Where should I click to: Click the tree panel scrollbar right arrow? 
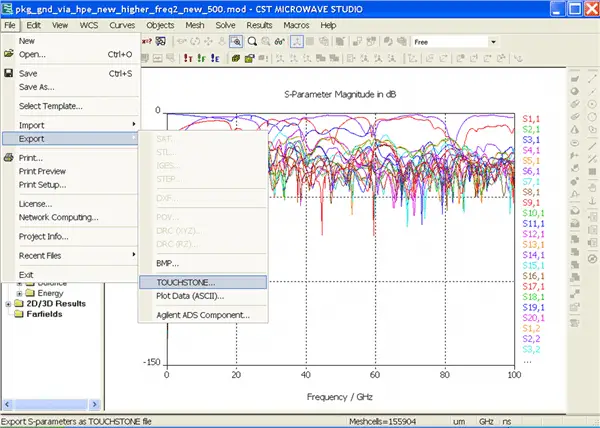point(95,404)
